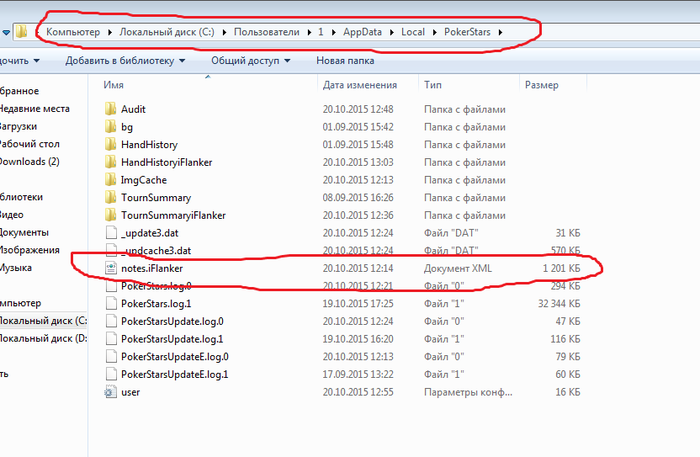
Task: Expand breadcrumb arrow after Local
Action: (x=434, y=32)
